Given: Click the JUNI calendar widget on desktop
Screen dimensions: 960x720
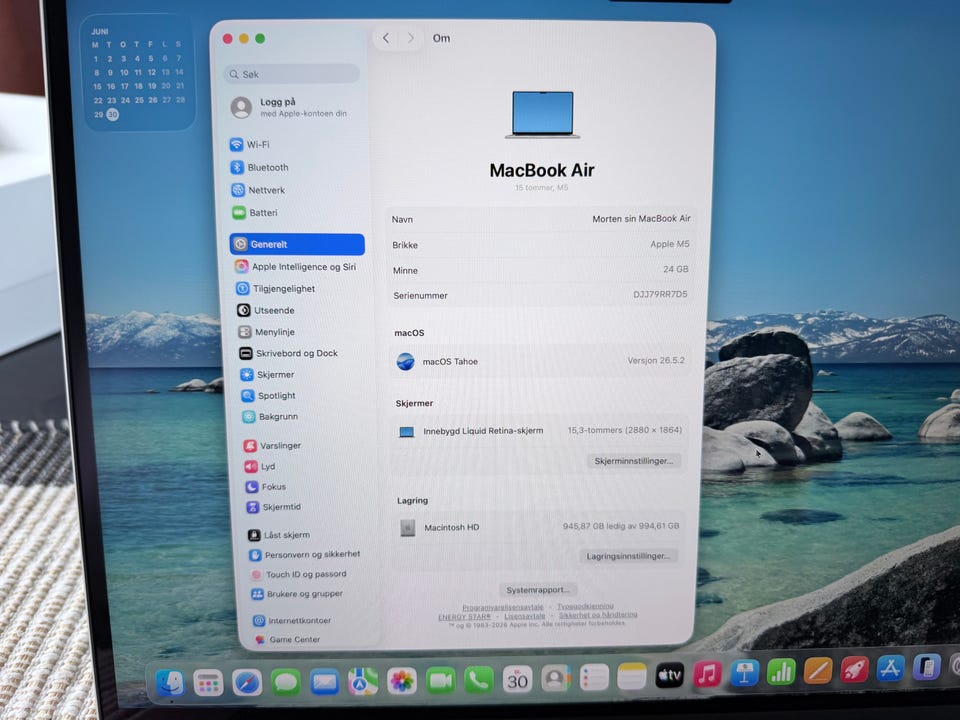Looking at the screenshot, I should point(138,73).
